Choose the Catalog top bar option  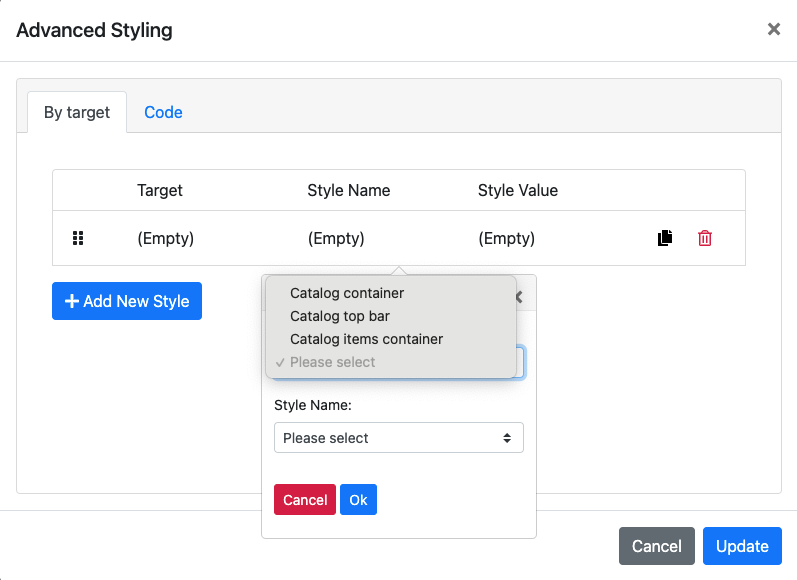tap(340, 316)
